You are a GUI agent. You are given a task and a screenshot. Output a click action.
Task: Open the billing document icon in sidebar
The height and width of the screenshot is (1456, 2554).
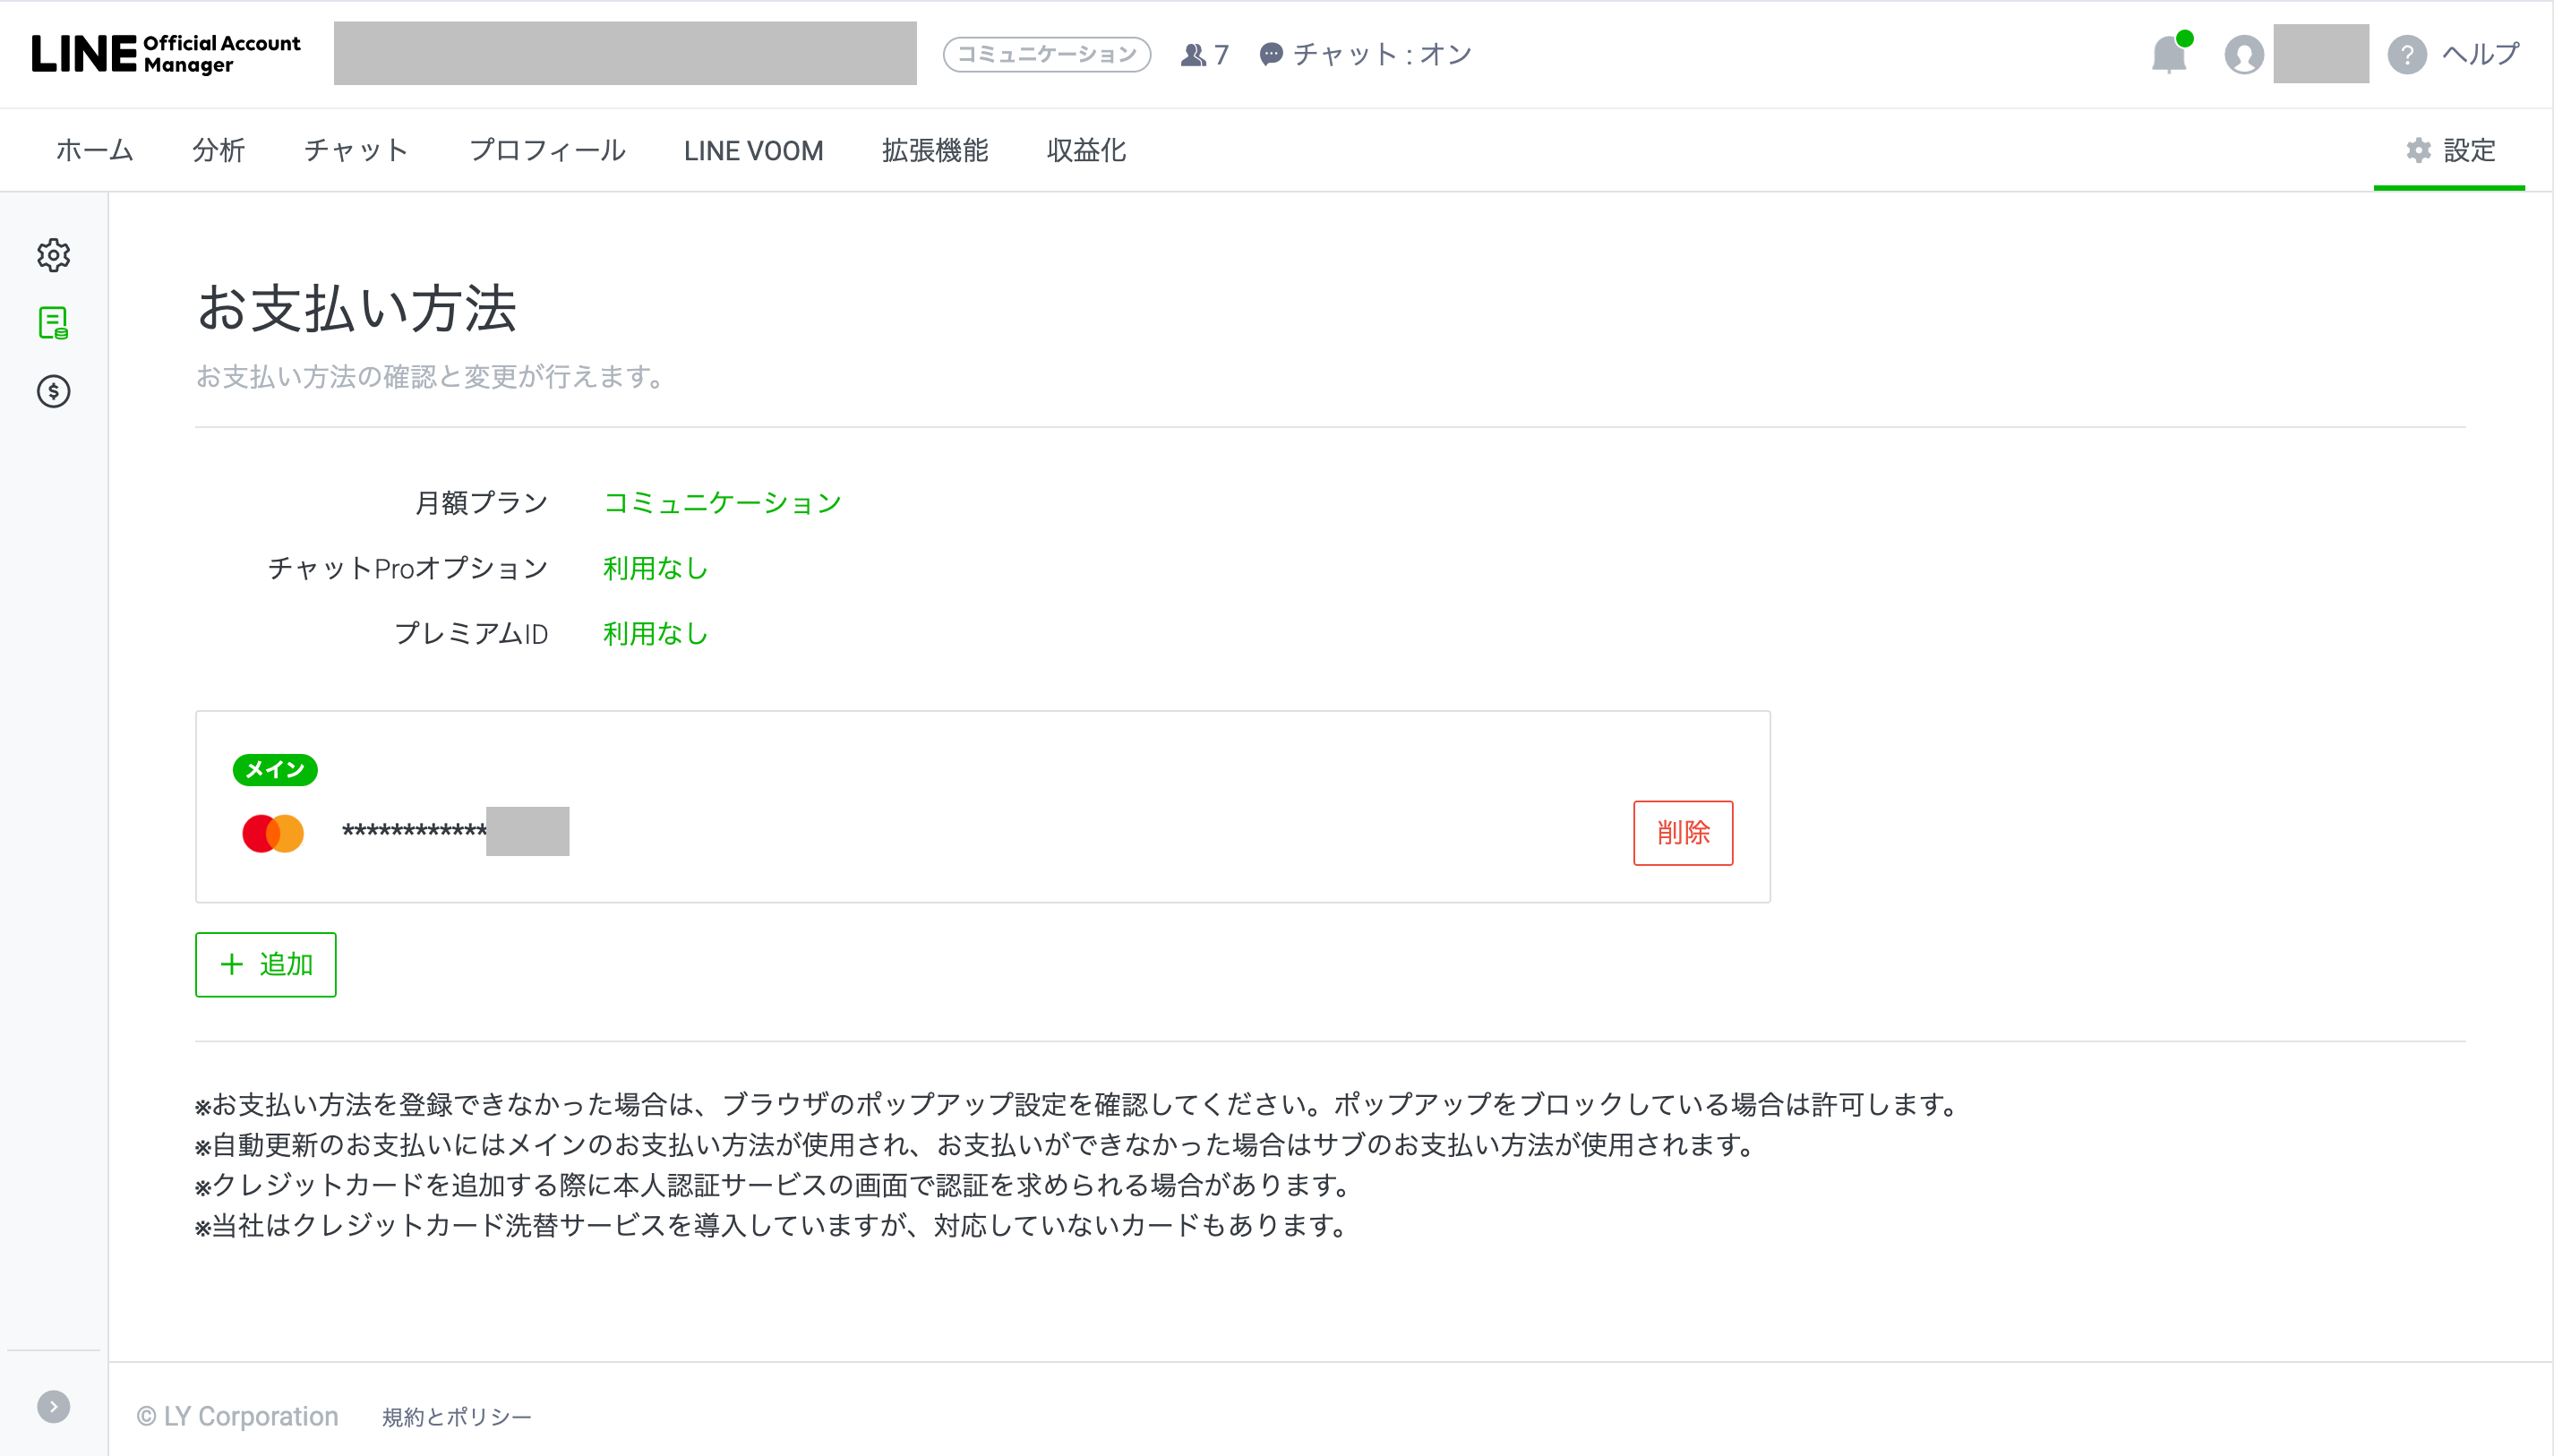click(x=54, y=323)
